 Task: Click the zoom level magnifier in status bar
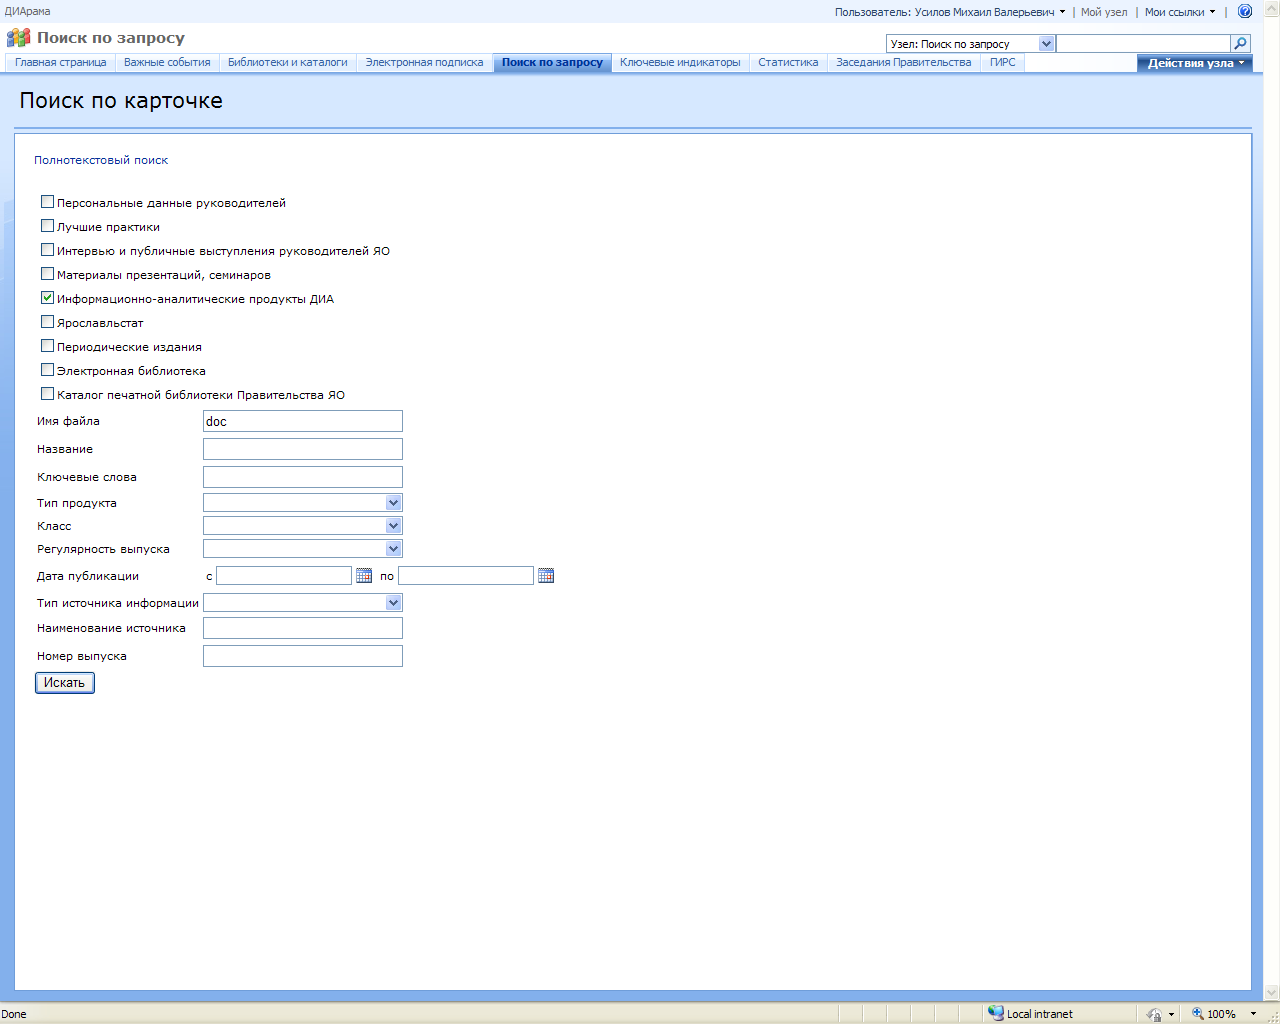coord(1197,1013)
